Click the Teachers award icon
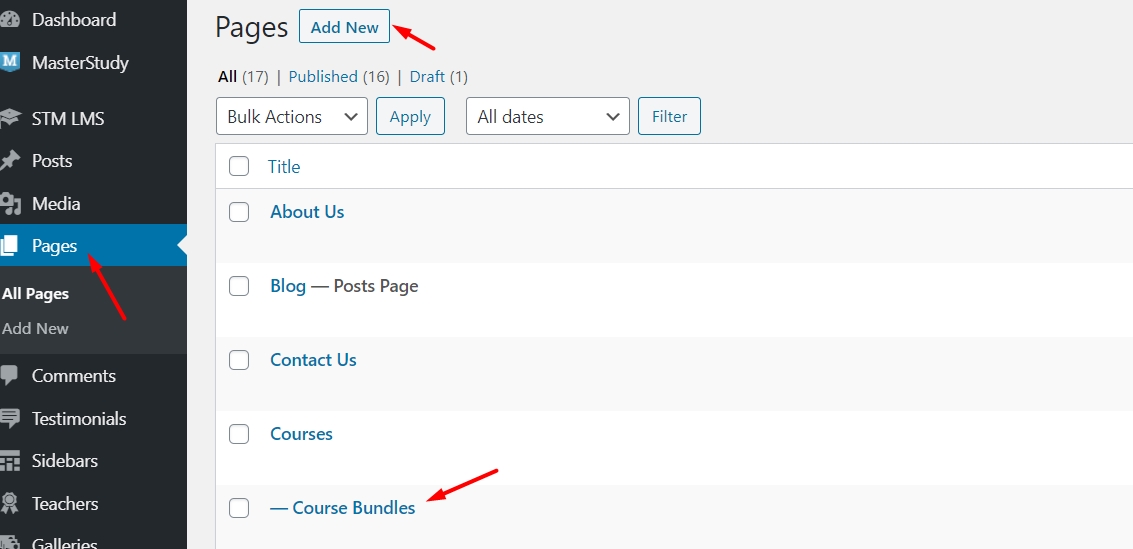1133x549 pixels. tap(10, 504)
